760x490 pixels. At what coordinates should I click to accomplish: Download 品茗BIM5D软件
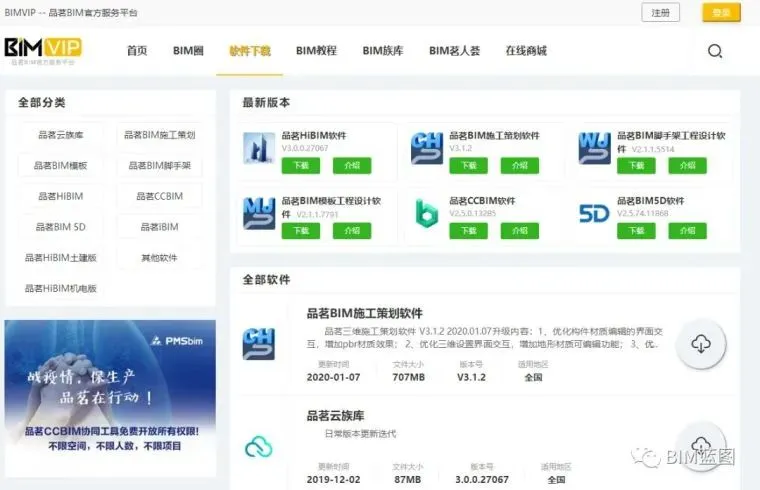pos(636,231)
